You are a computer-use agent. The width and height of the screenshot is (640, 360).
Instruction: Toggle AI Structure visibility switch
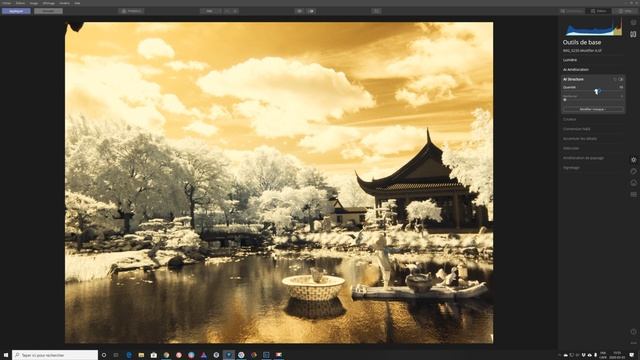[x=621, y=79]
